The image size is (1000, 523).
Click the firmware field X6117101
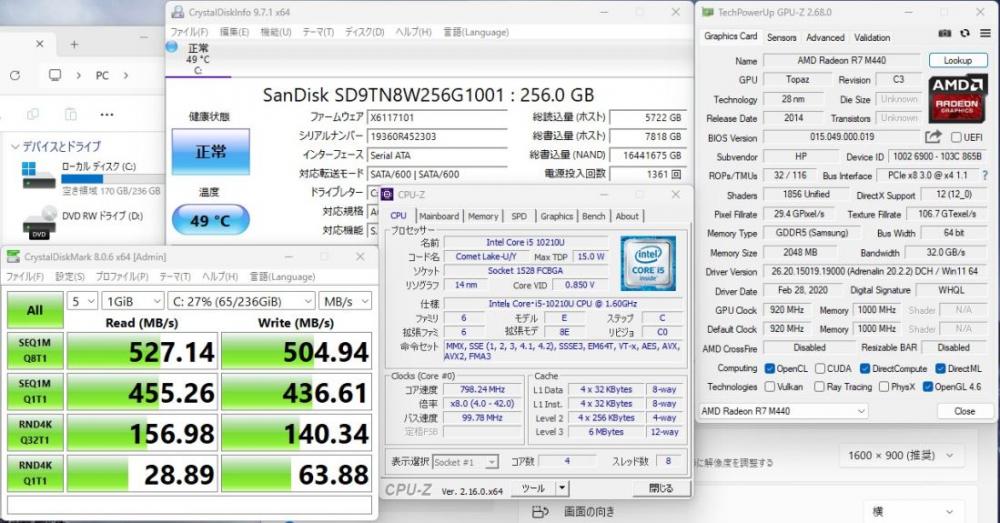[x=438, y=117]
